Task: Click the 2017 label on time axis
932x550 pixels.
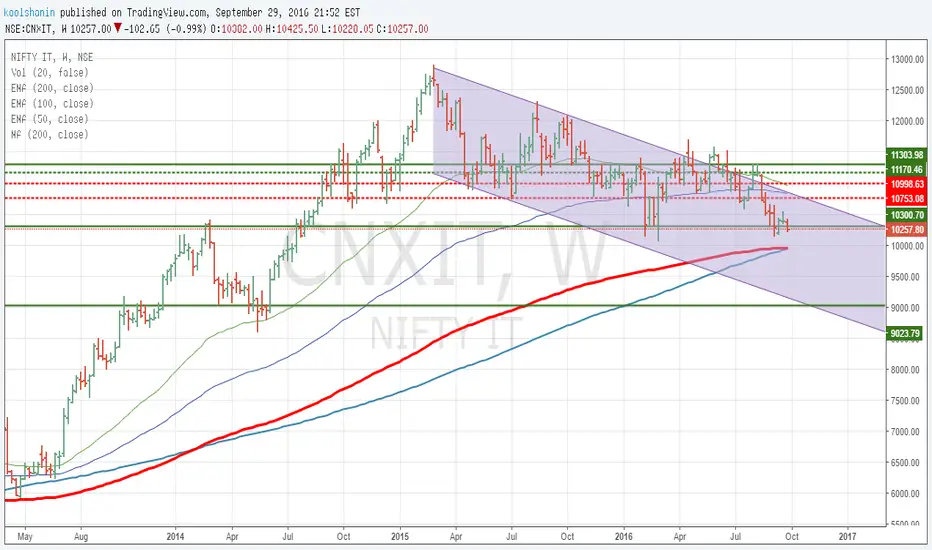Action: tap(847, 536)
